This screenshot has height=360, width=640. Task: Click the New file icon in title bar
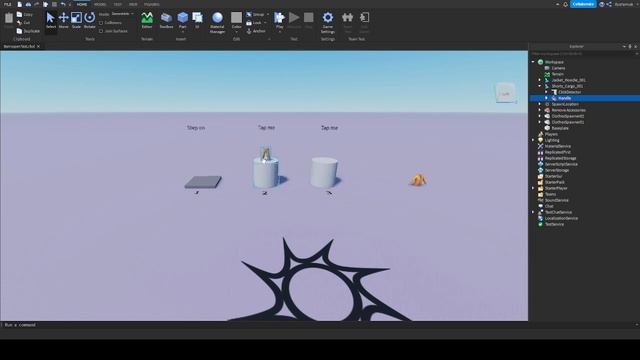coord(19,4)
